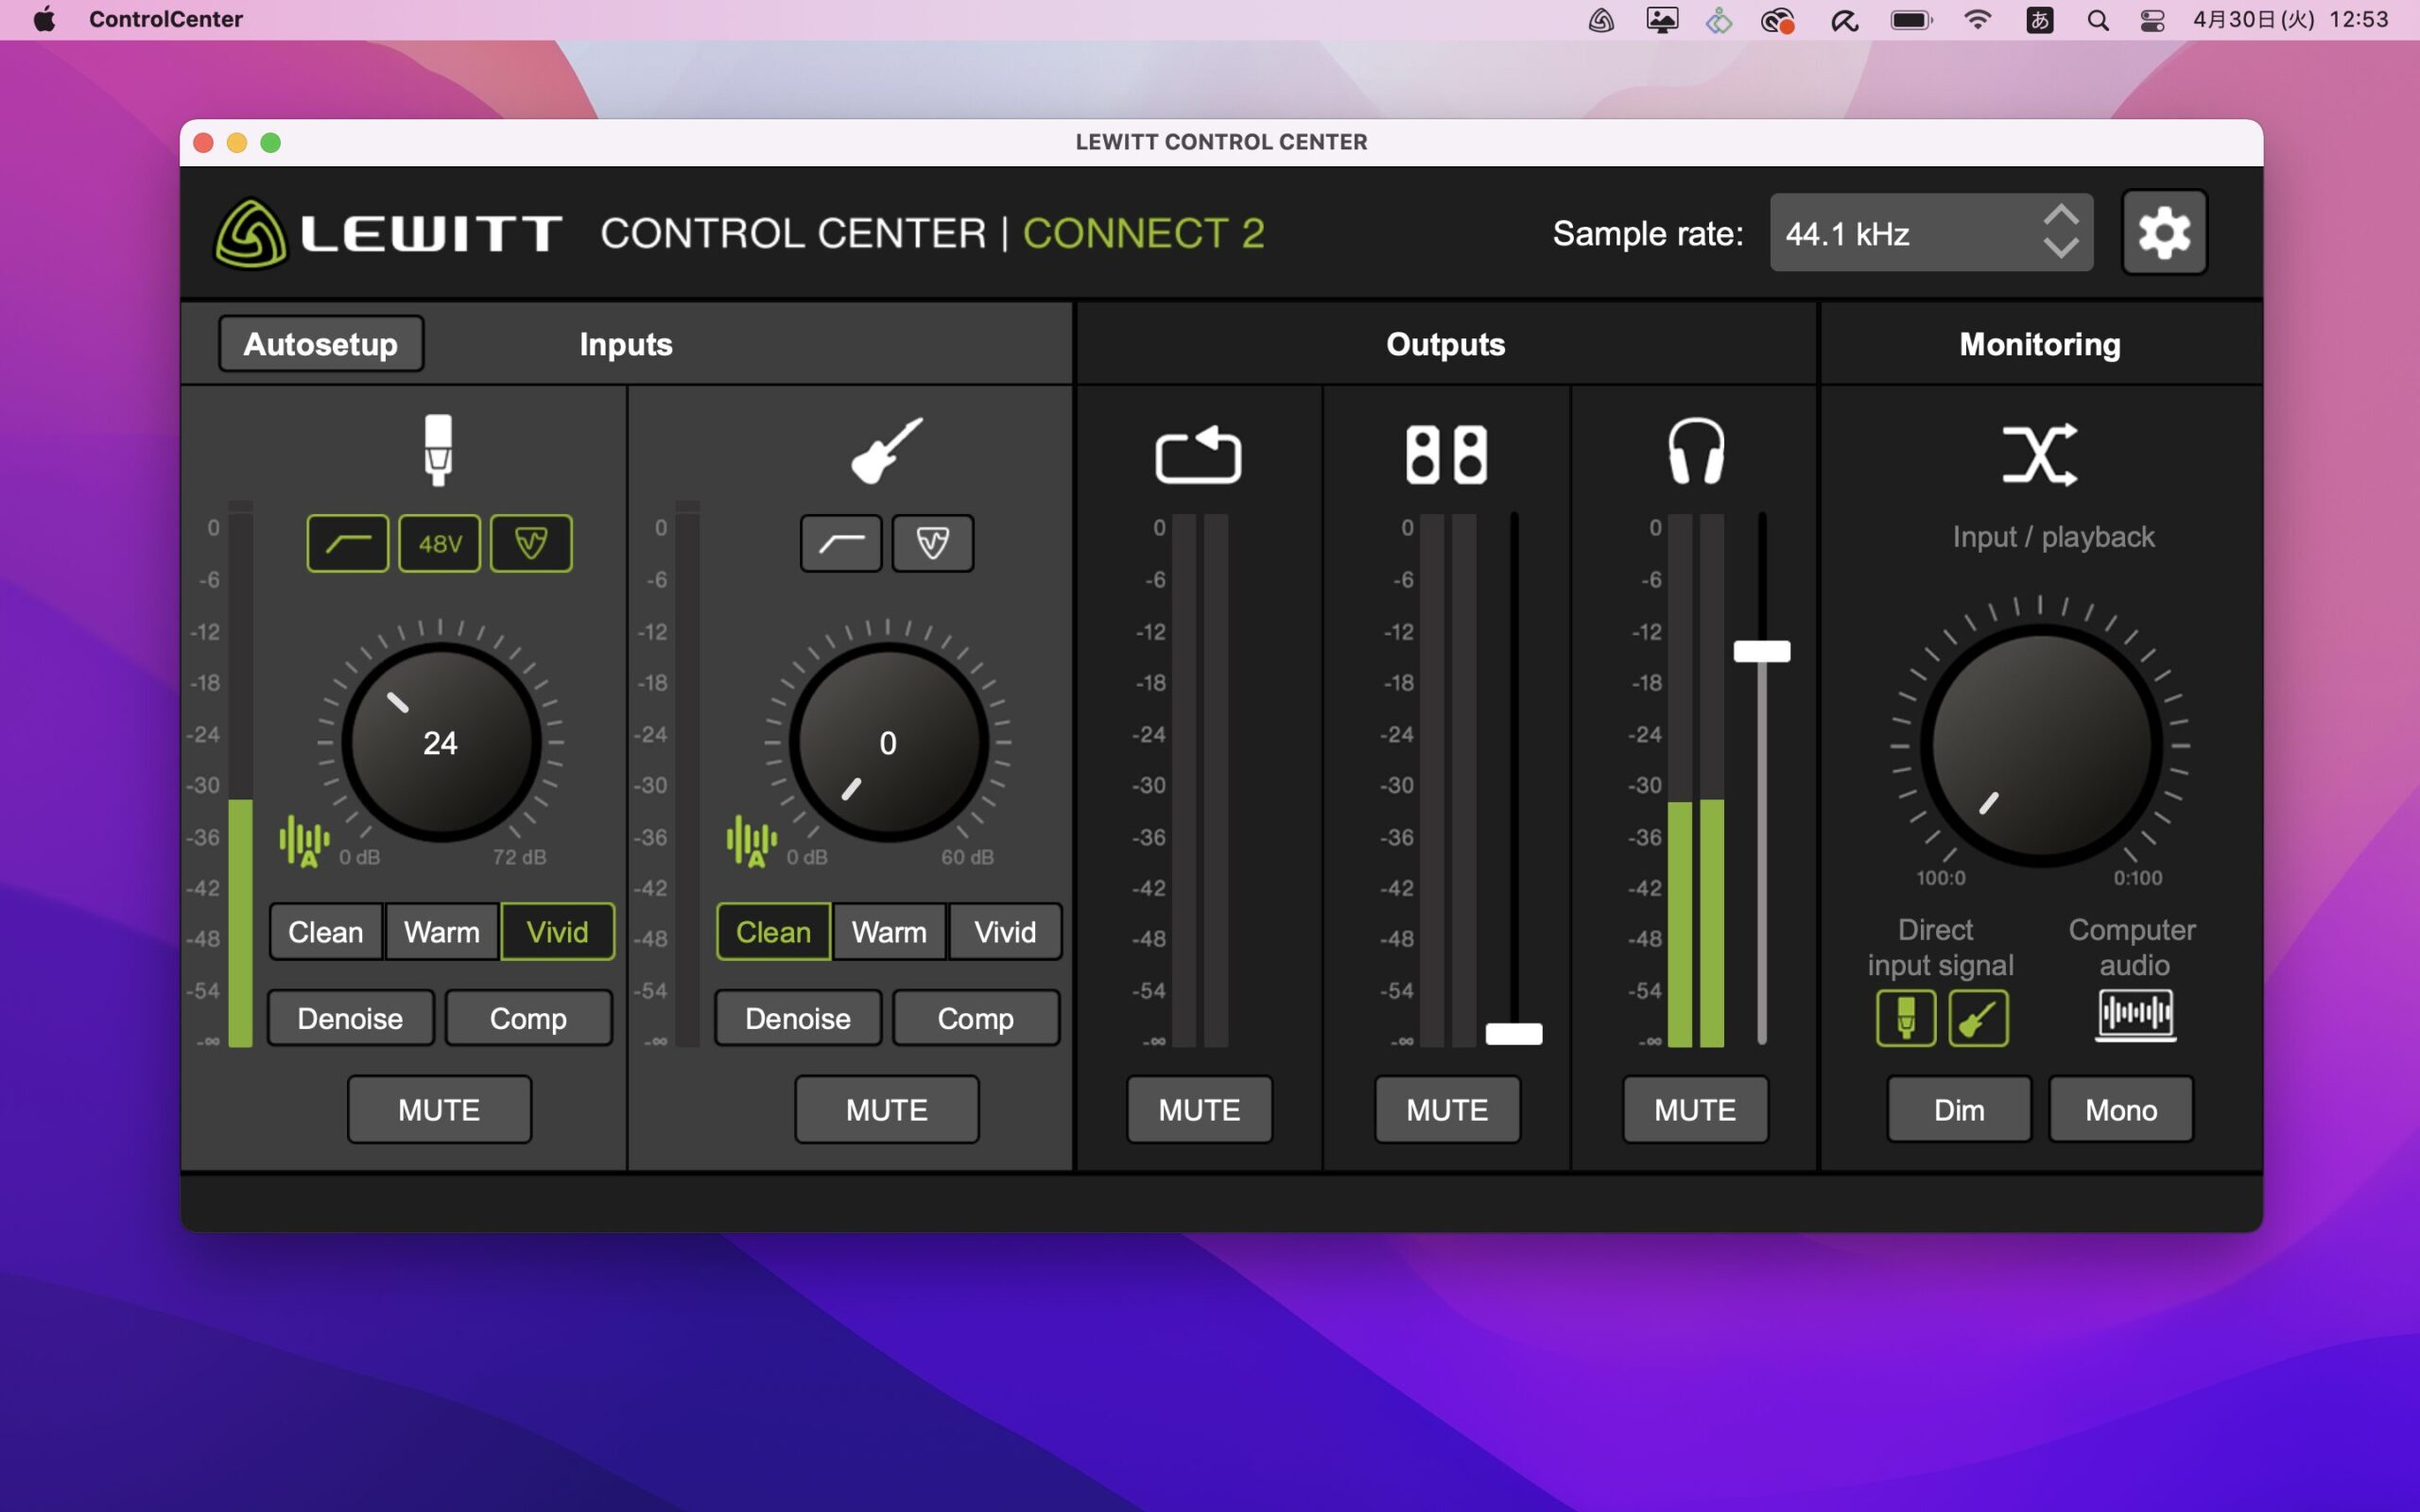
Task: Toggle the Dim monitoring button
Action: tap(1959, 1110)
